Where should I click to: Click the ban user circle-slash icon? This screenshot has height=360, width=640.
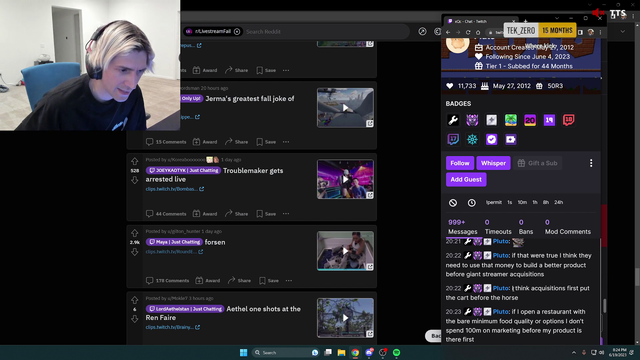pos(453,202)
